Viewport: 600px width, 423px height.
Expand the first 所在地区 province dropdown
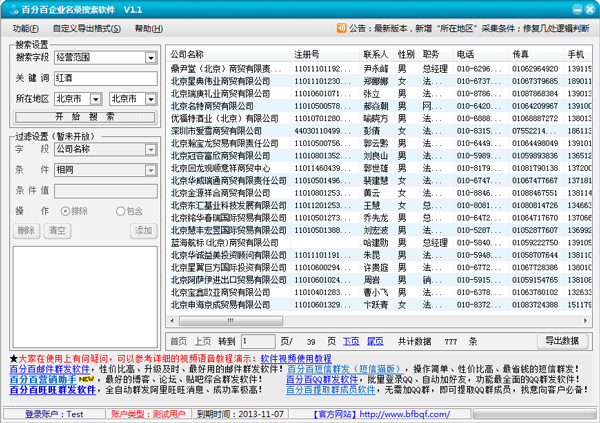coord(95,99)
